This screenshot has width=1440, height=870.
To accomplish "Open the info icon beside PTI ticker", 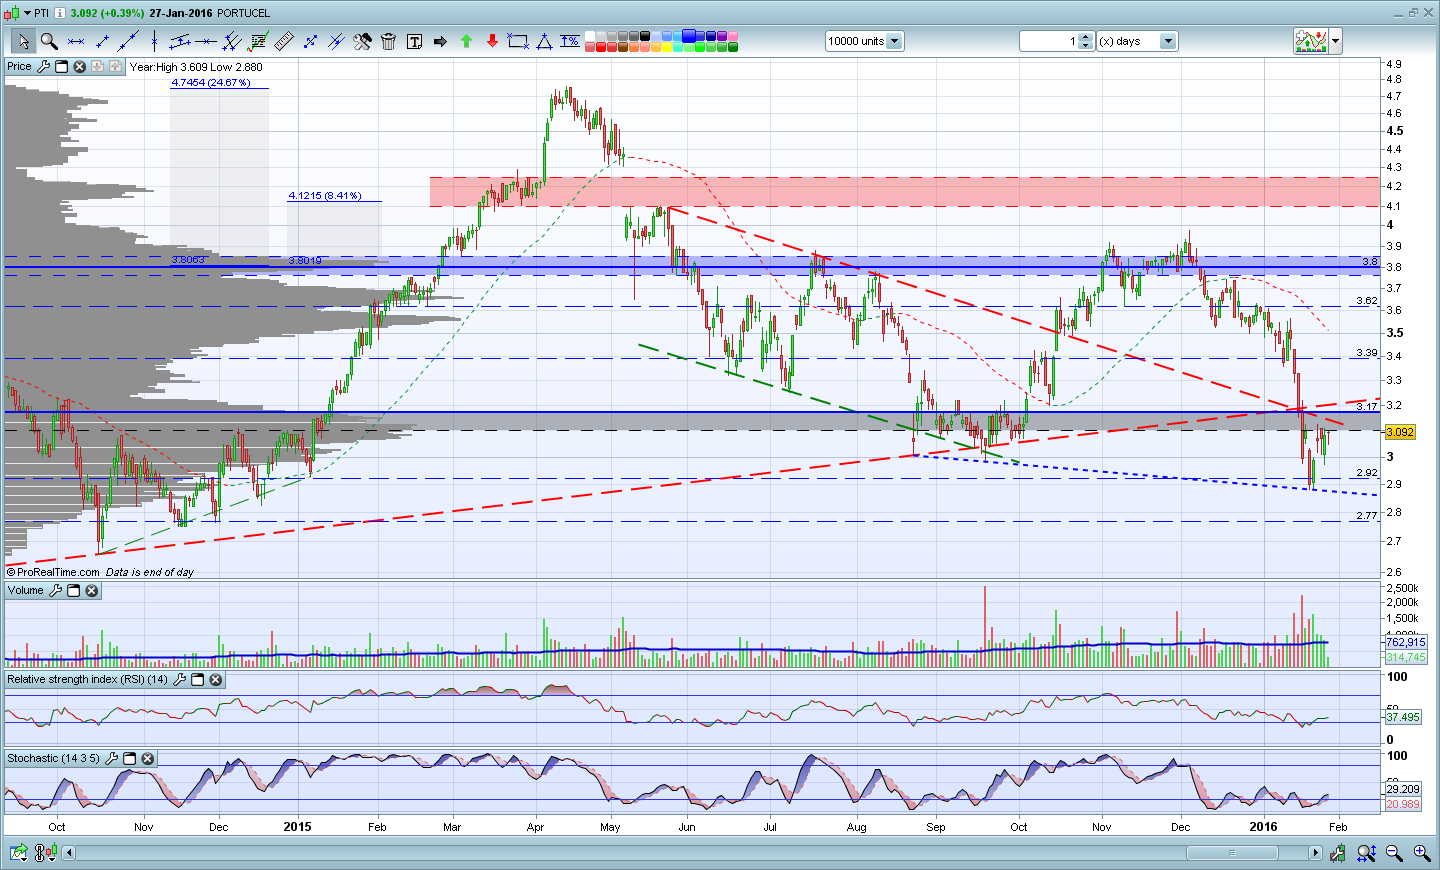I will (x=60, y=13).
